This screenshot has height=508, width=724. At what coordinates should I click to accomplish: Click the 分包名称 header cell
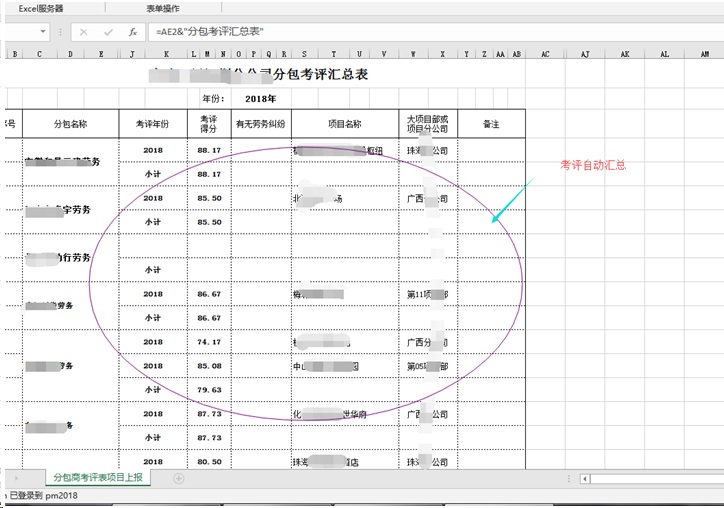[x=70, y=124]
